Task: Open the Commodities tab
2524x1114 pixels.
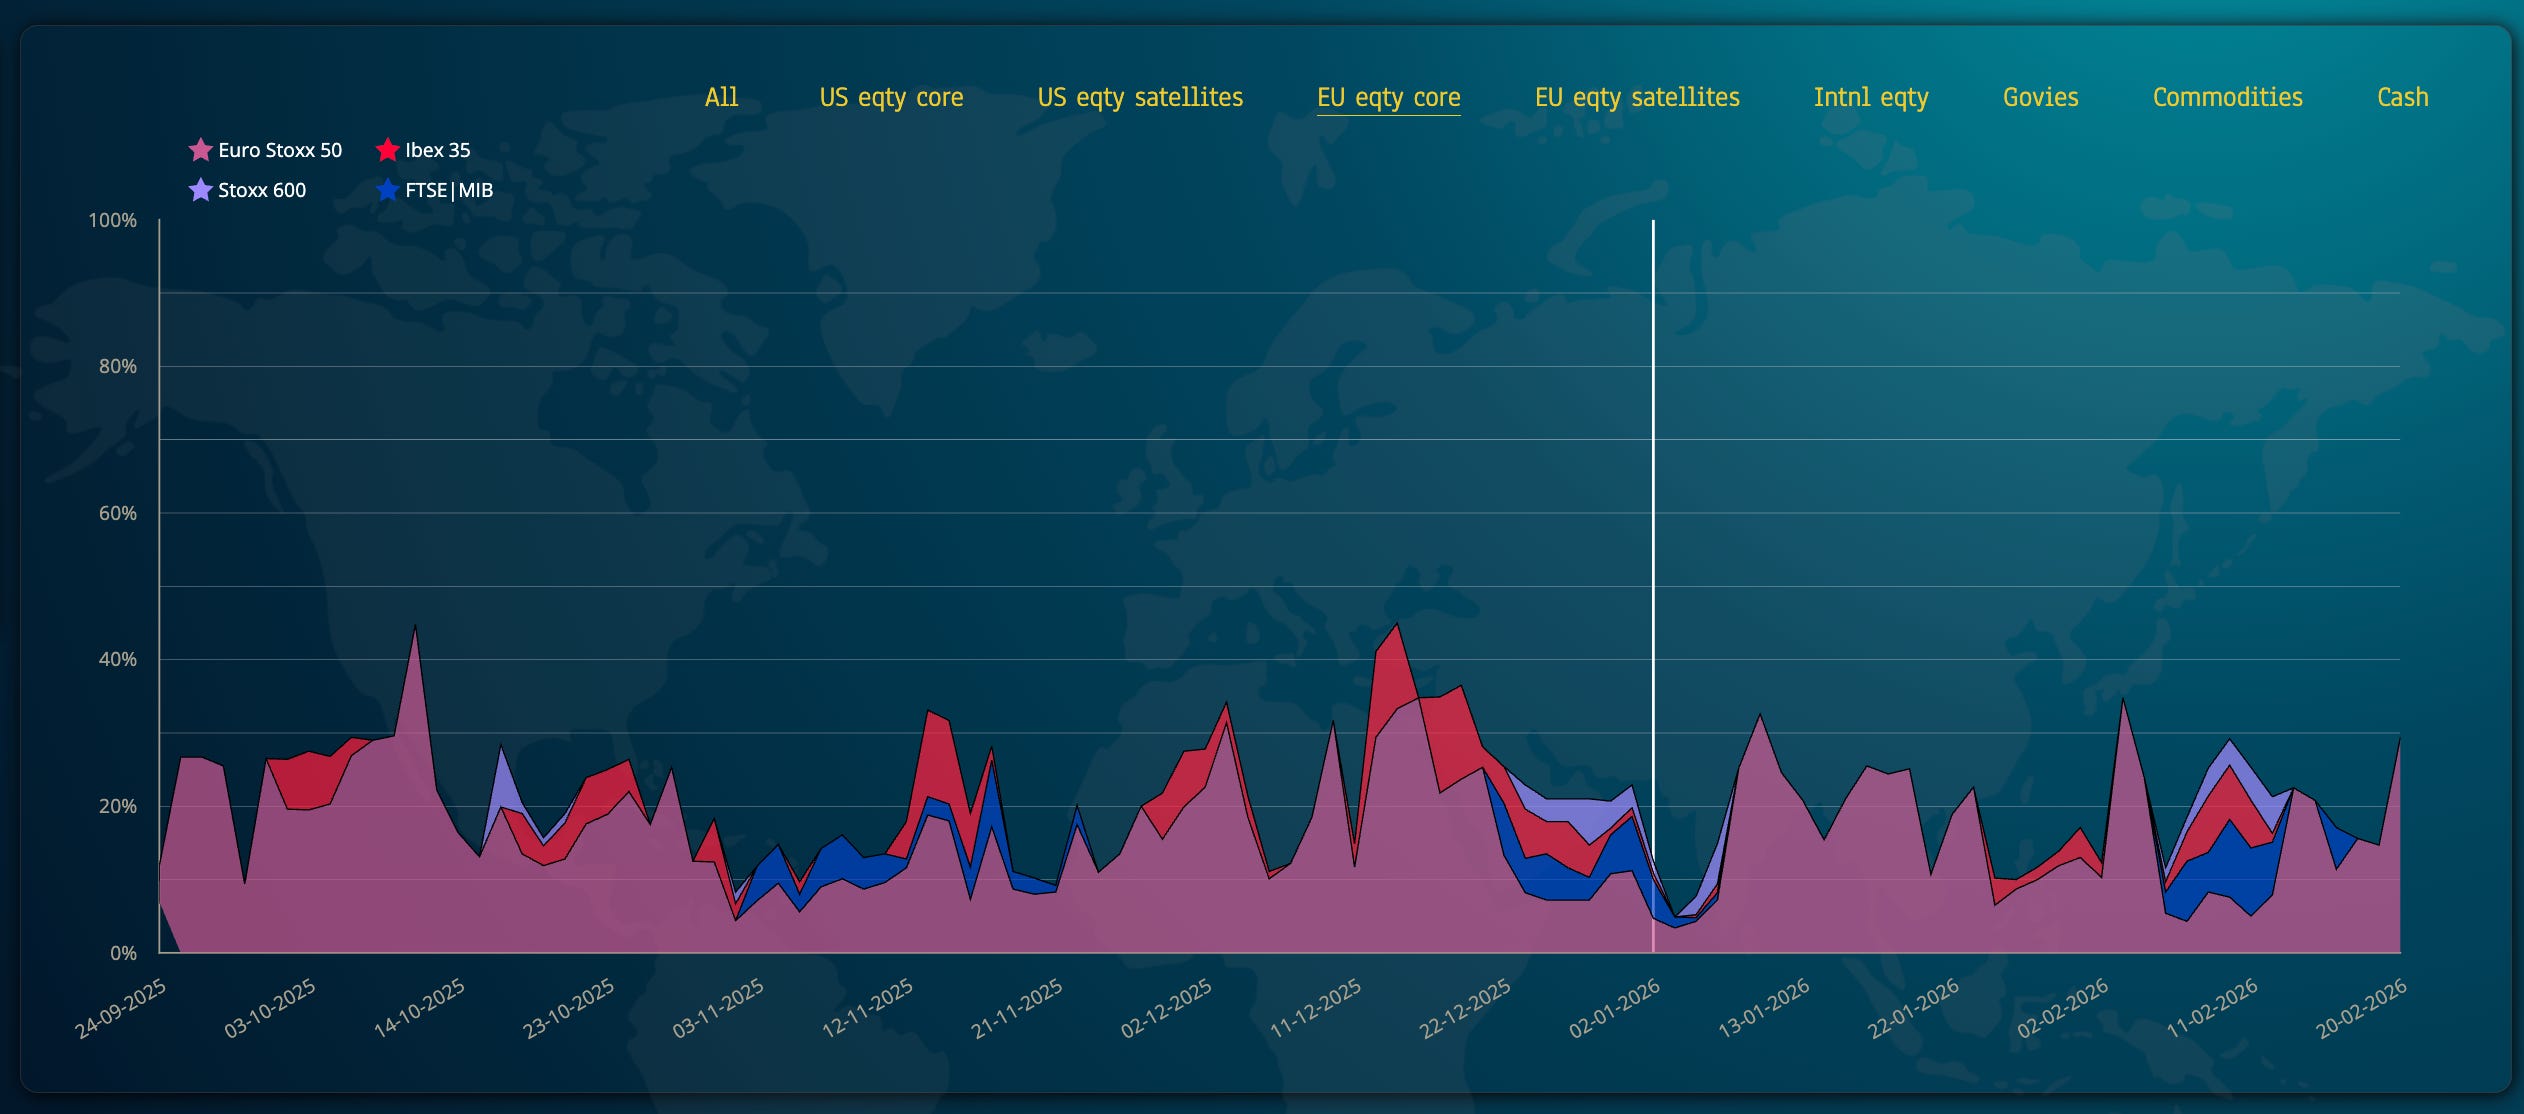Action: click(x=2227, y=97)
